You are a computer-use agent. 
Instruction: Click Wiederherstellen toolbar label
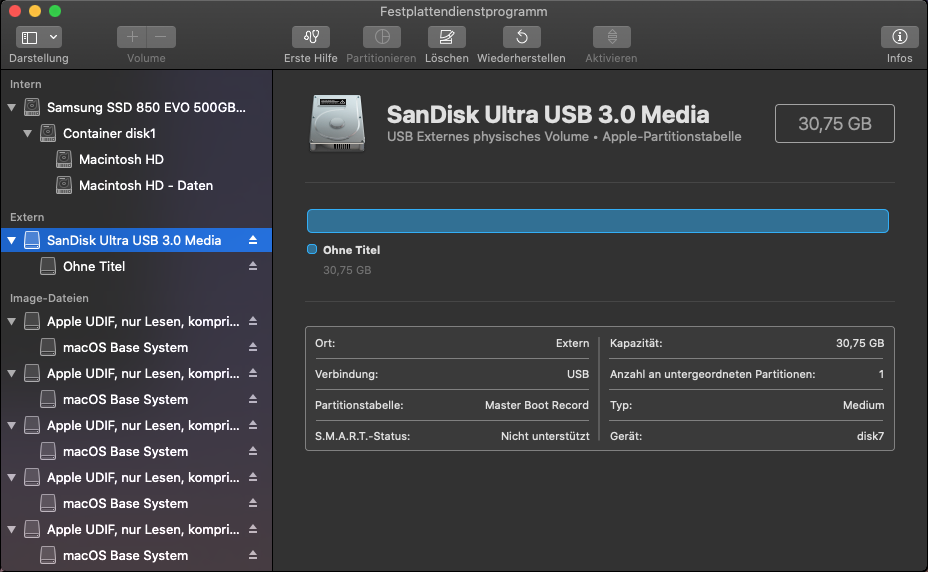pyautogui.click(x=521, y=58)
